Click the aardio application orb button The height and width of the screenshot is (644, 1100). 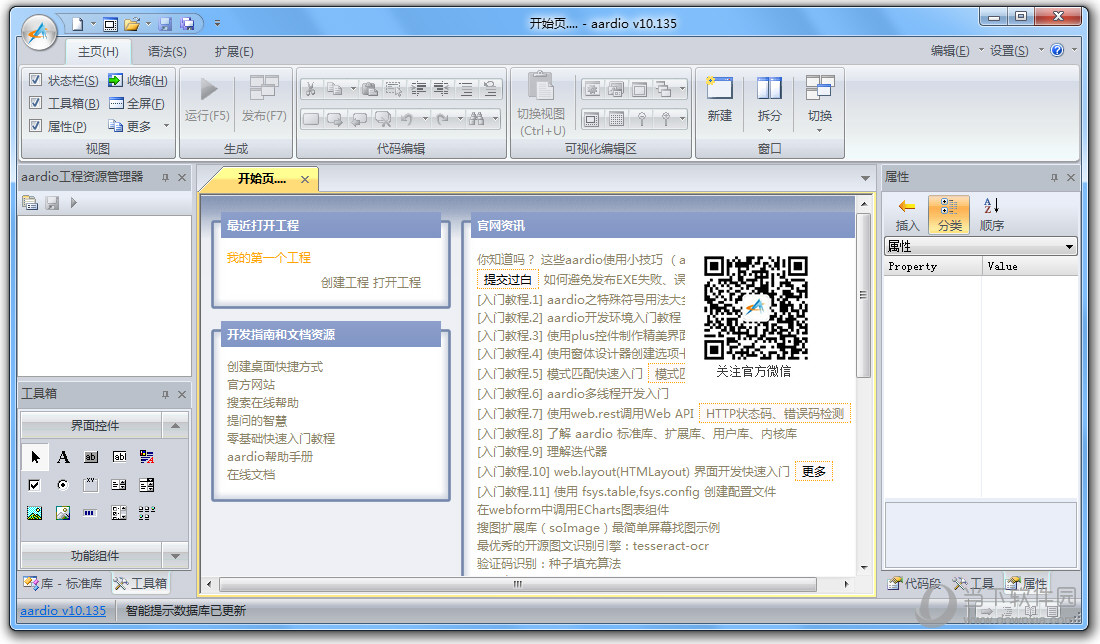[39, 32]
